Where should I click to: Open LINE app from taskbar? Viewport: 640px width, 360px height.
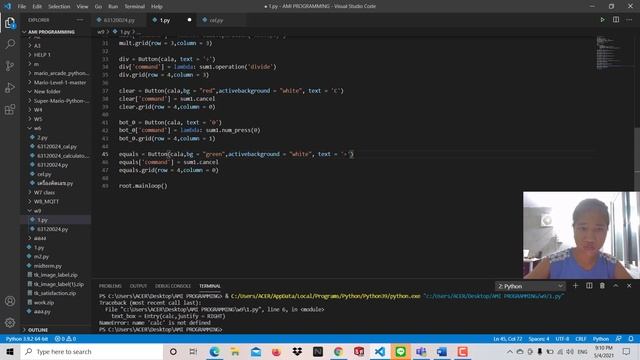click(x=400, y=351)
